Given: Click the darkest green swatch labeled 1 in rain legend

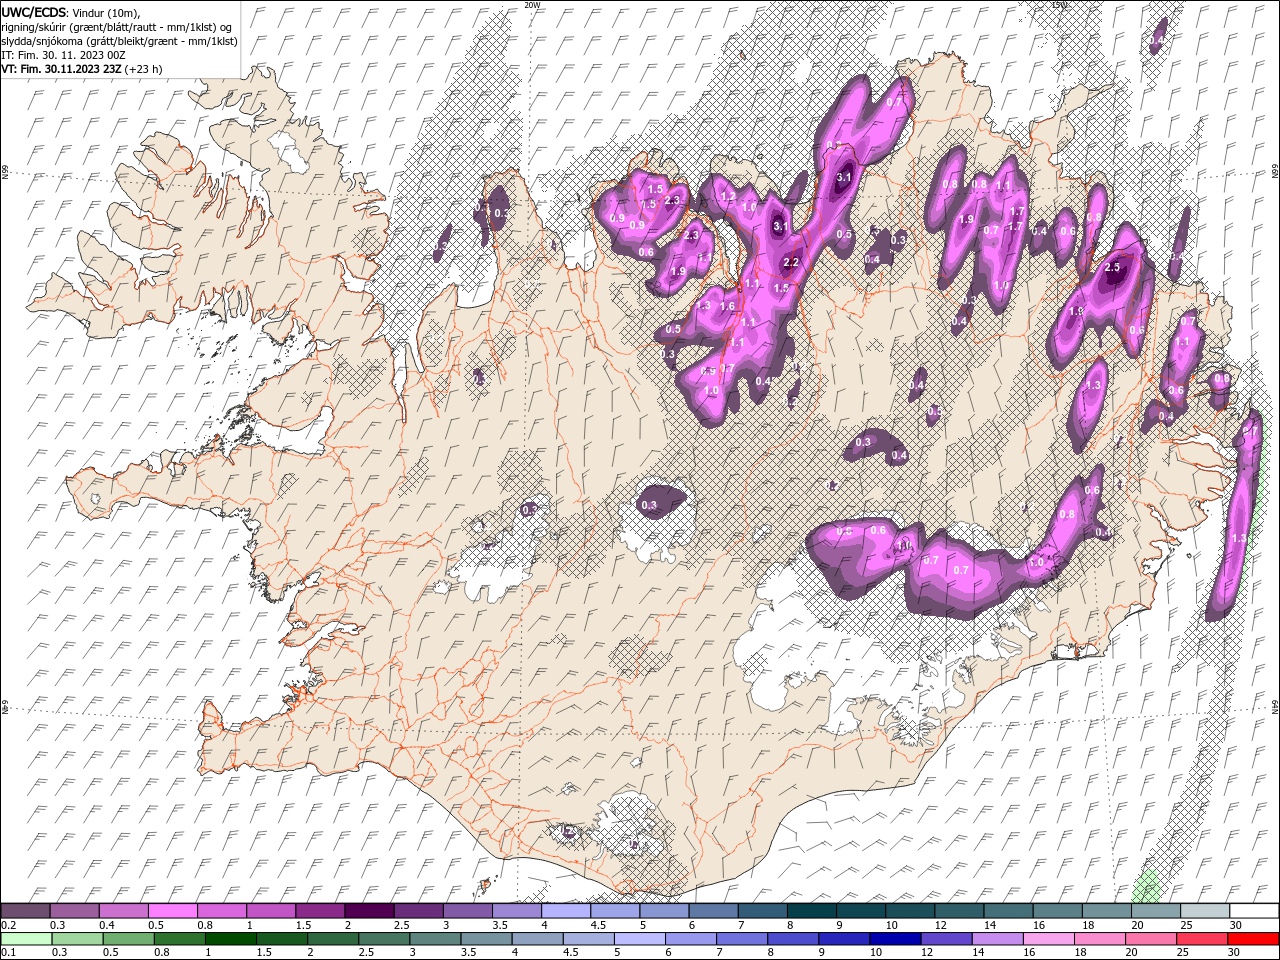Looking at the screenshot, I should (x=230, y=939).
